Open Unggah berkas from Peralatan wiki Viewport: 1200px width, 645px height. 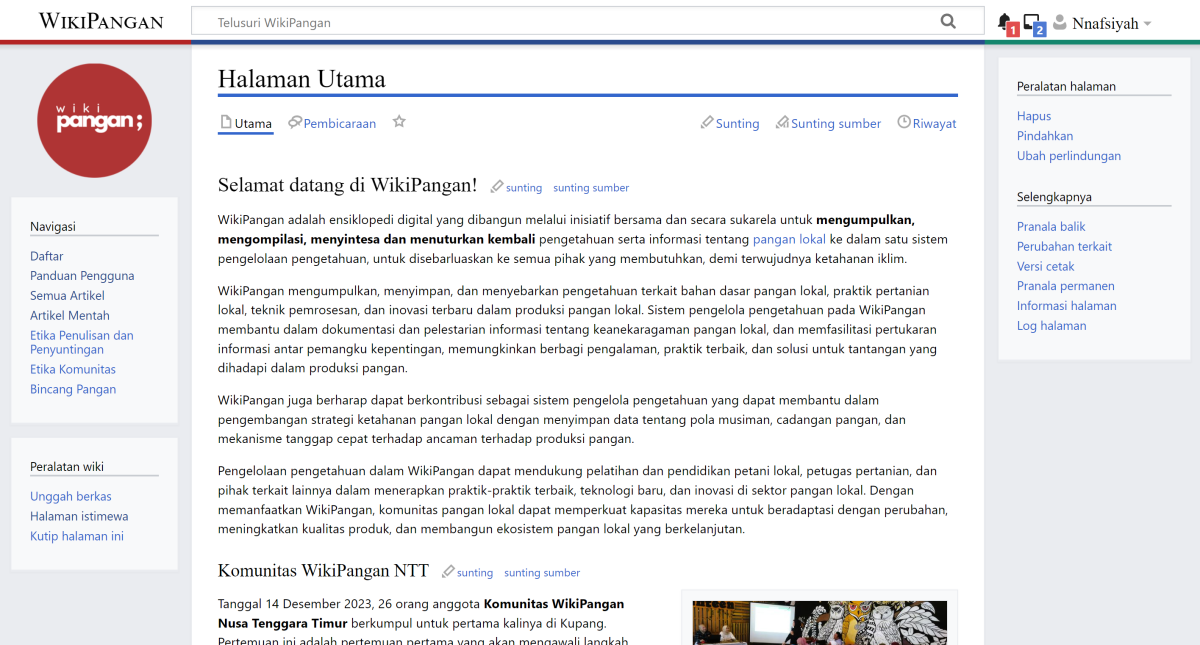coord(70,496)
